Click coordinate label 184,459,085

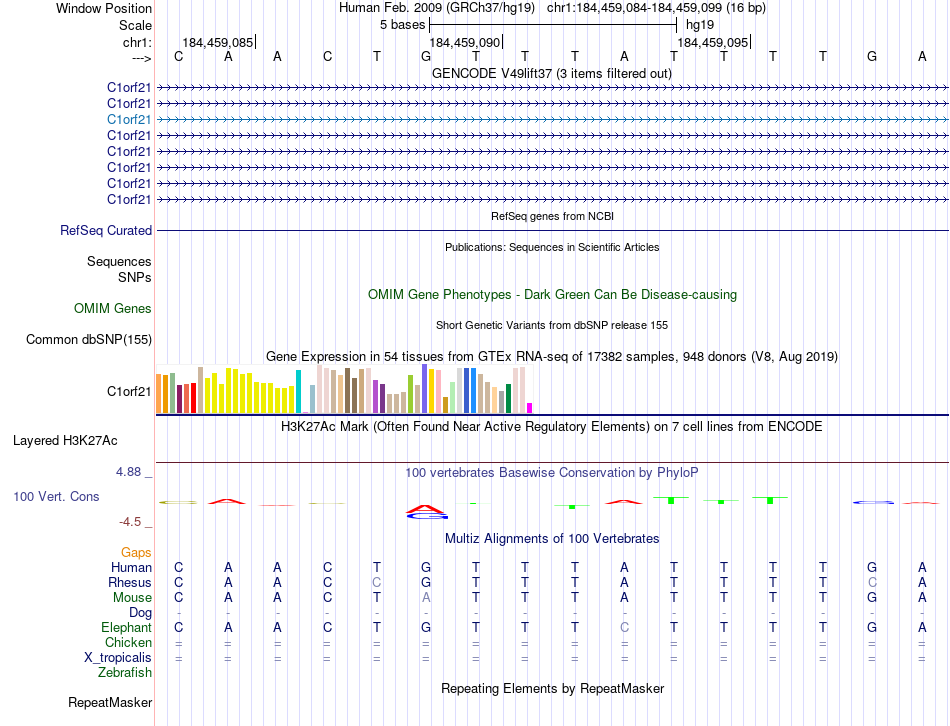click(218, 42)
